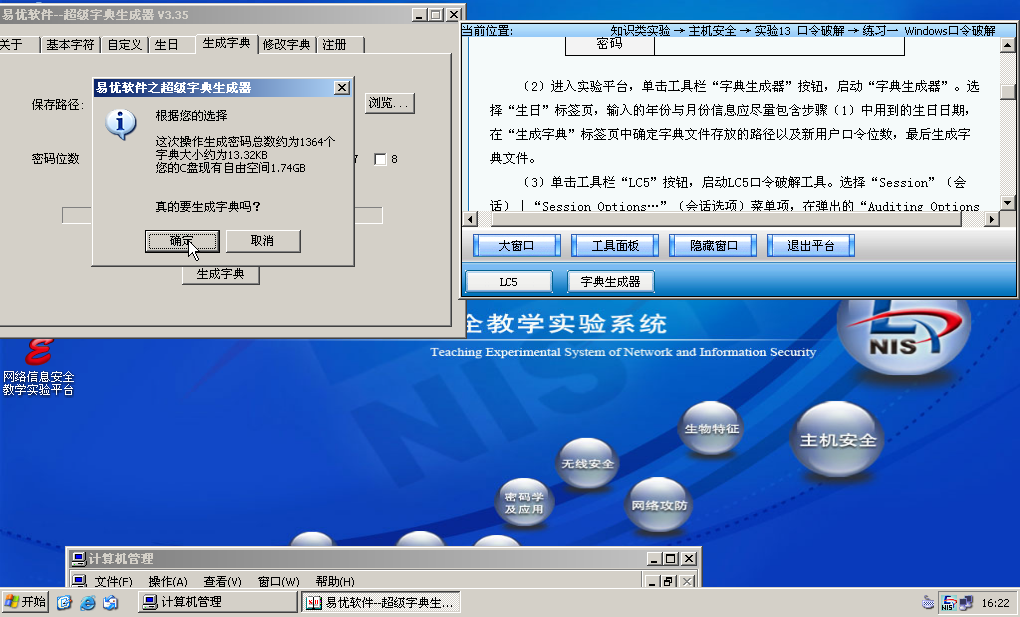Click the 16:22 taskbar clock
The width and height of the screenshot is (1020, 617).
point(995,603)
